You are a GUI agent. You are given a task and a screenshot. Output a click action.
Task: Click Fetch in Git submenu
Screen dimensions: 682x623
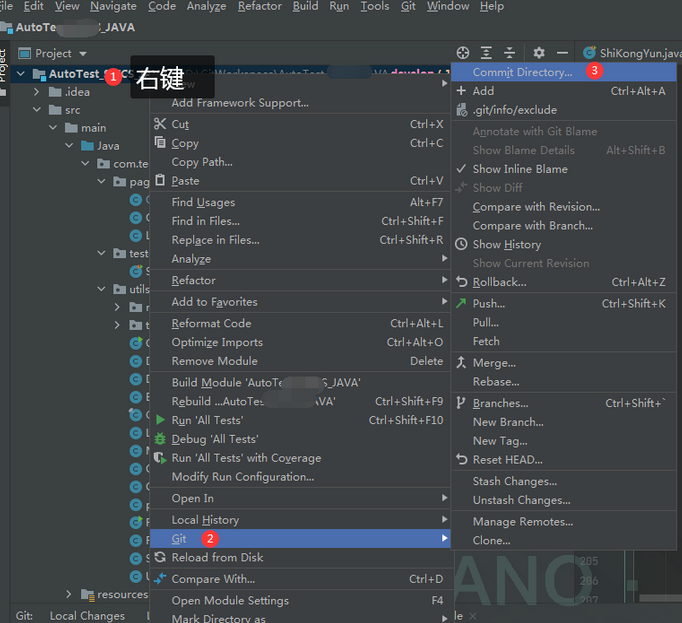[x=564, y=342]
